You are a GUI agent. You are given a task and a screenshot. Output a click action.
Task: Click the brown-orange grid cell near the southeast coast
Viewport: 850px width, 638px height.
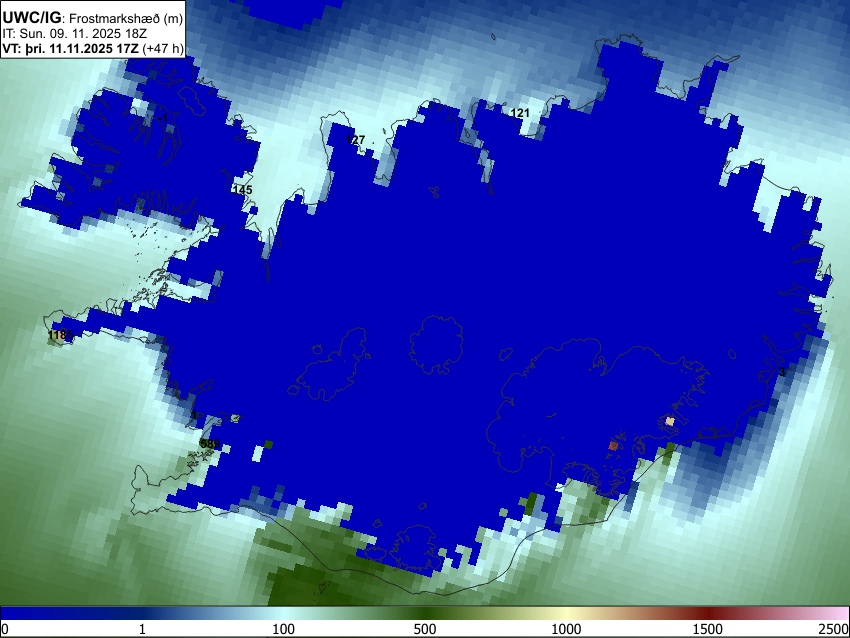[613, 445]
